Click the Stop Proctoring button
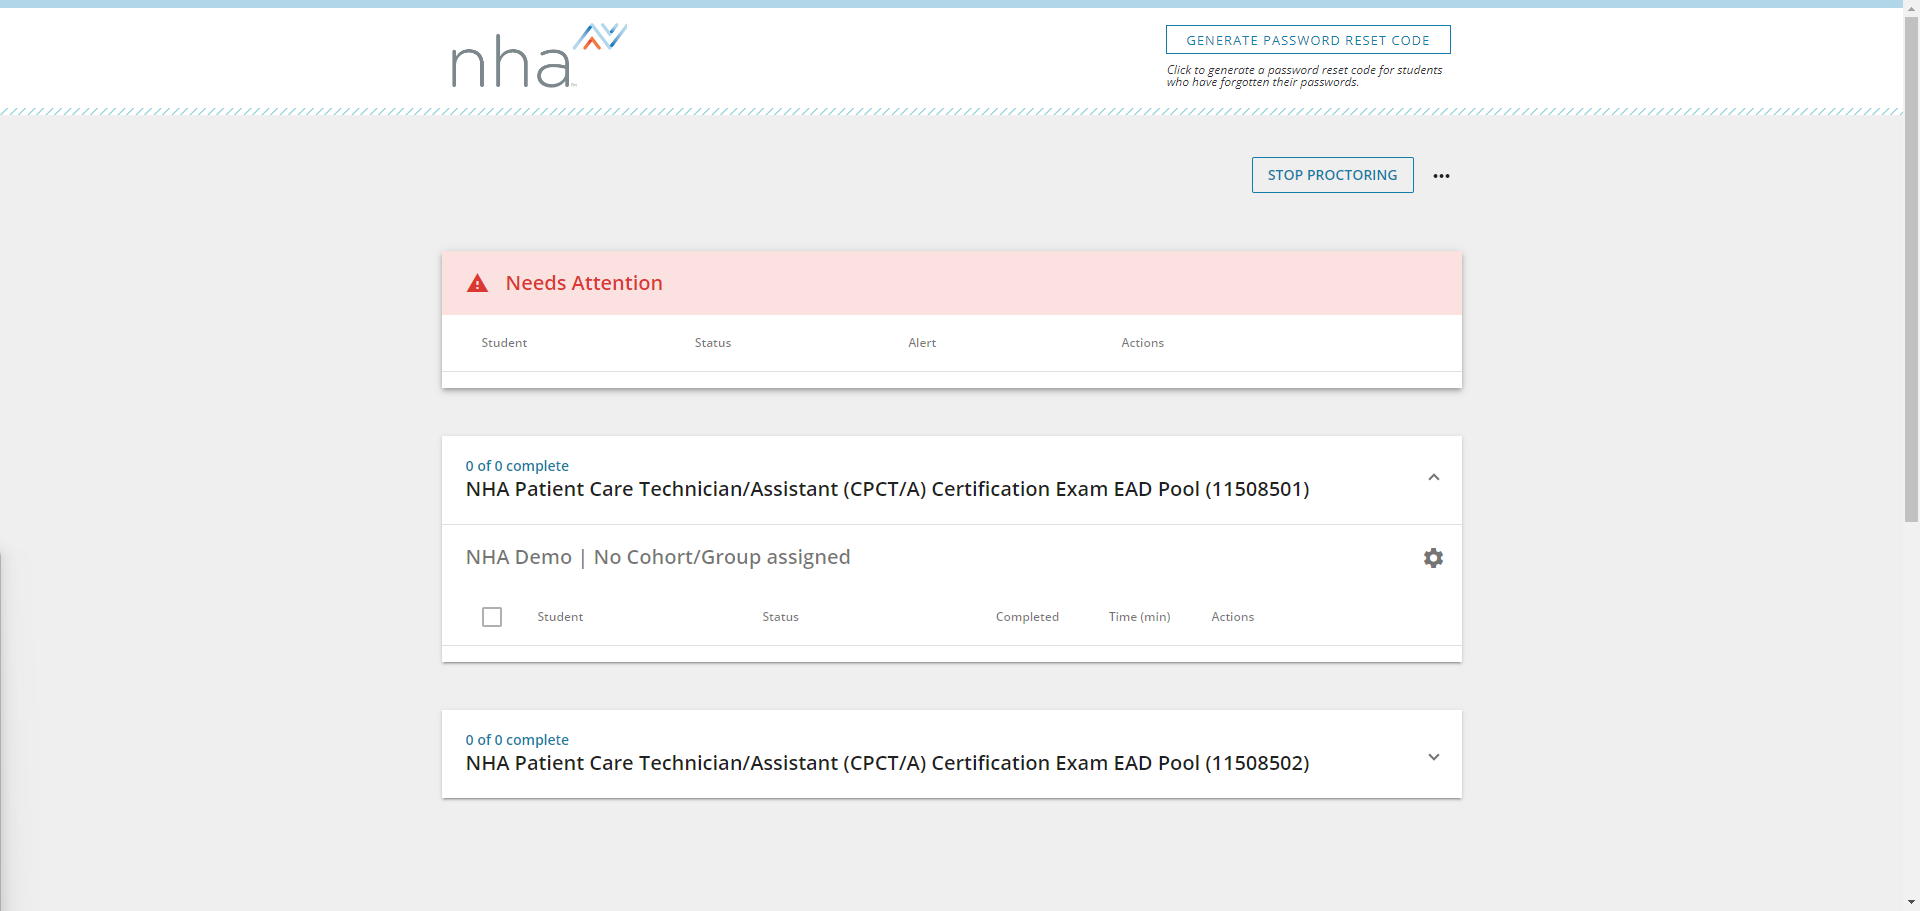 coord(1332,175)
